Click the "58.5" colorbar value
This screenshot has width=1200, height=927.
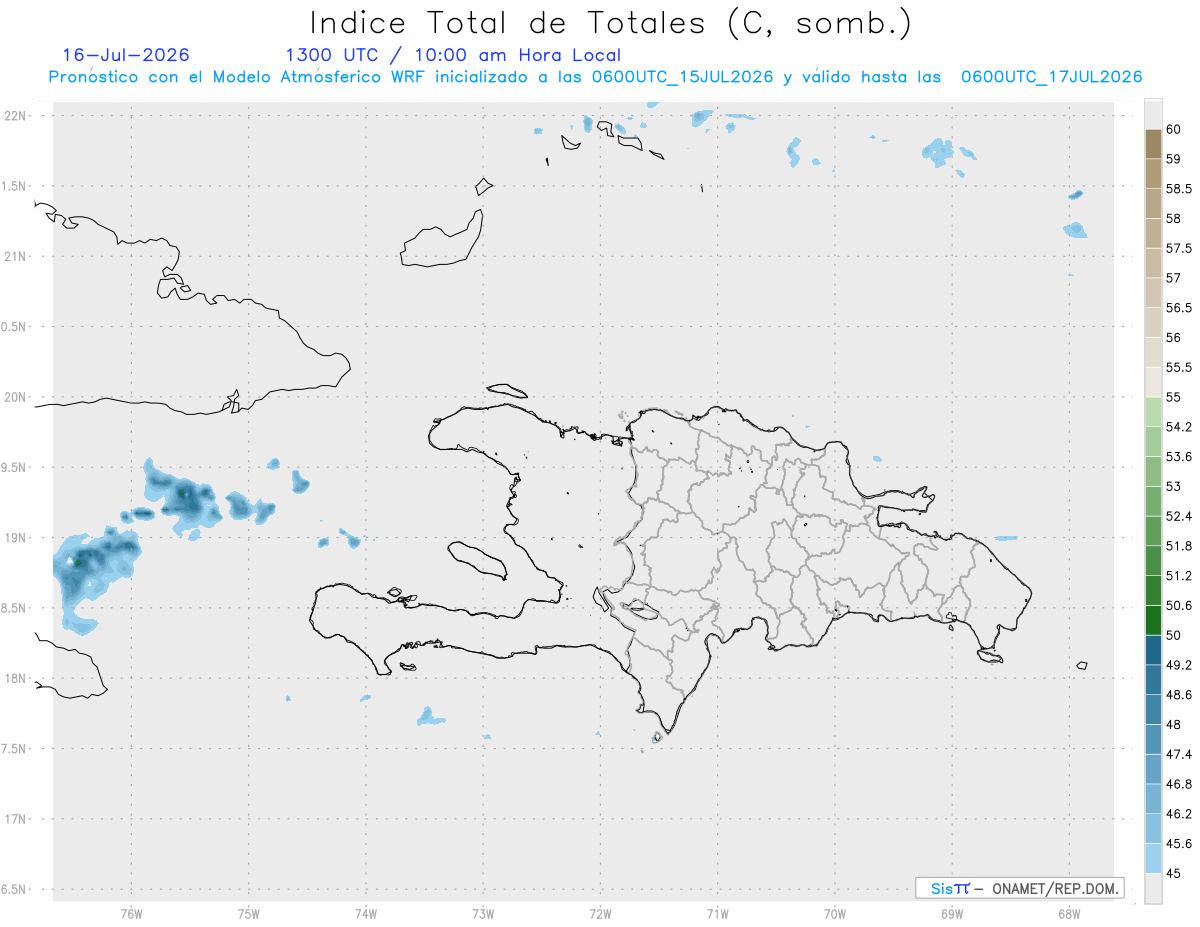(x=1179, y=188)
